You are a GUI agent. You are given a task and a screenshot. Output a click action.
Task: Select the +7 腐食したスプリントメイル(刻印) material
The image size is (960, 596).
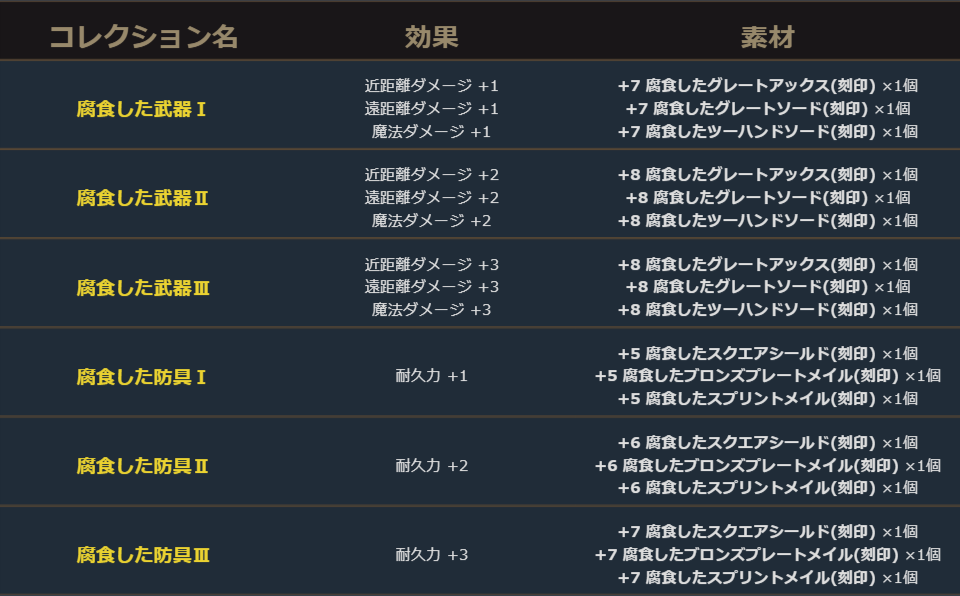[746, 577]
